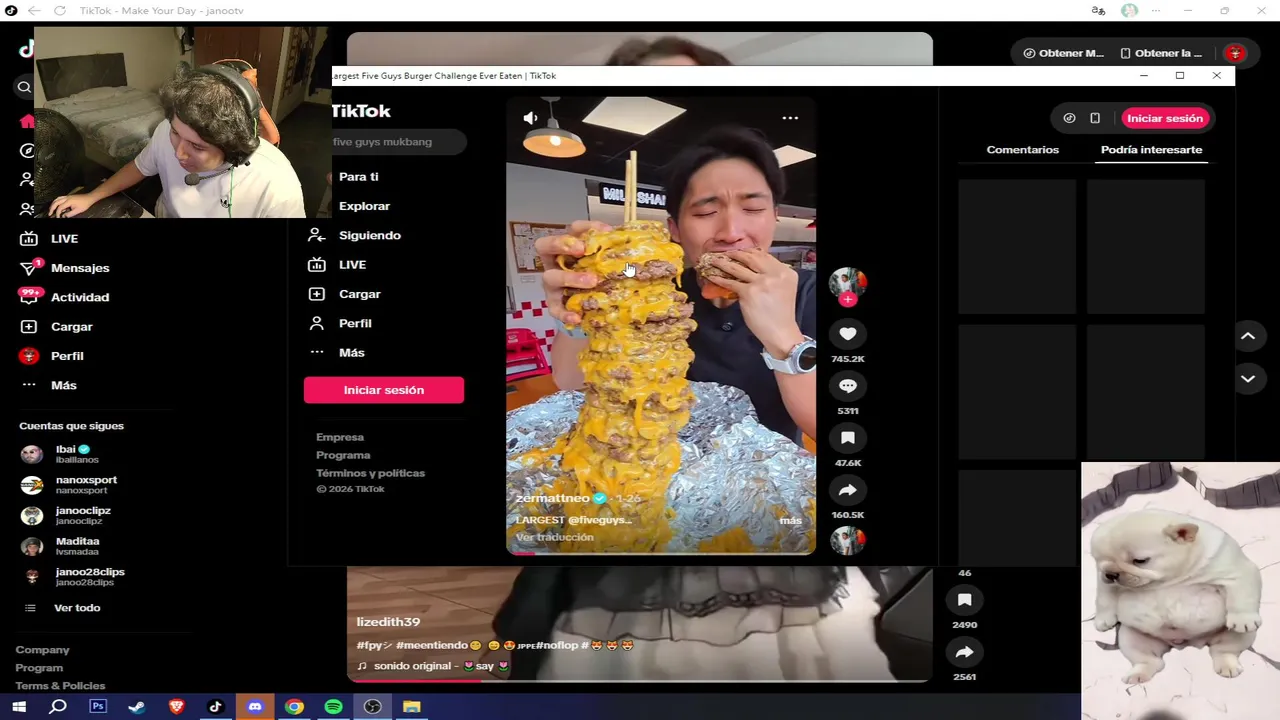Open LIVE in main window sidebar
Image resolution: width=1280 pixels, height=720 pixels.
pyautogui.click(x=50, y=239)
